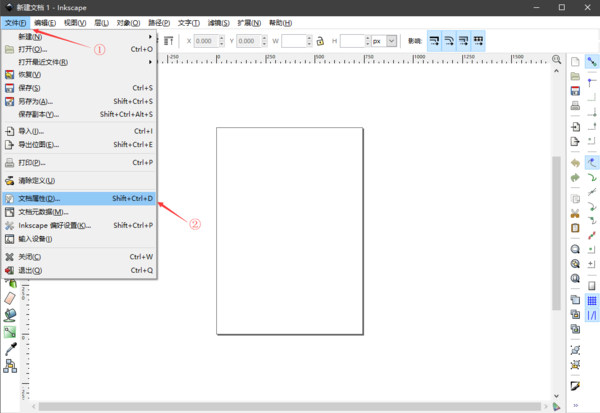Click the vertical scrollbar thumb
The height and width of the screenshot is (413, 600).
coord(556,233)
